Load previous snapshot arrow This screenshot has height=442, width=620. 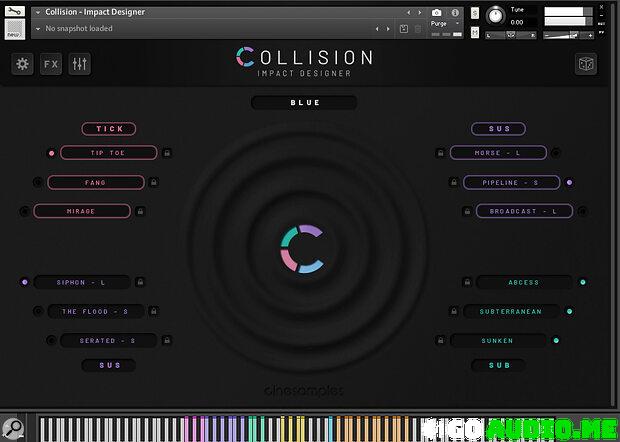click(377, 29)
